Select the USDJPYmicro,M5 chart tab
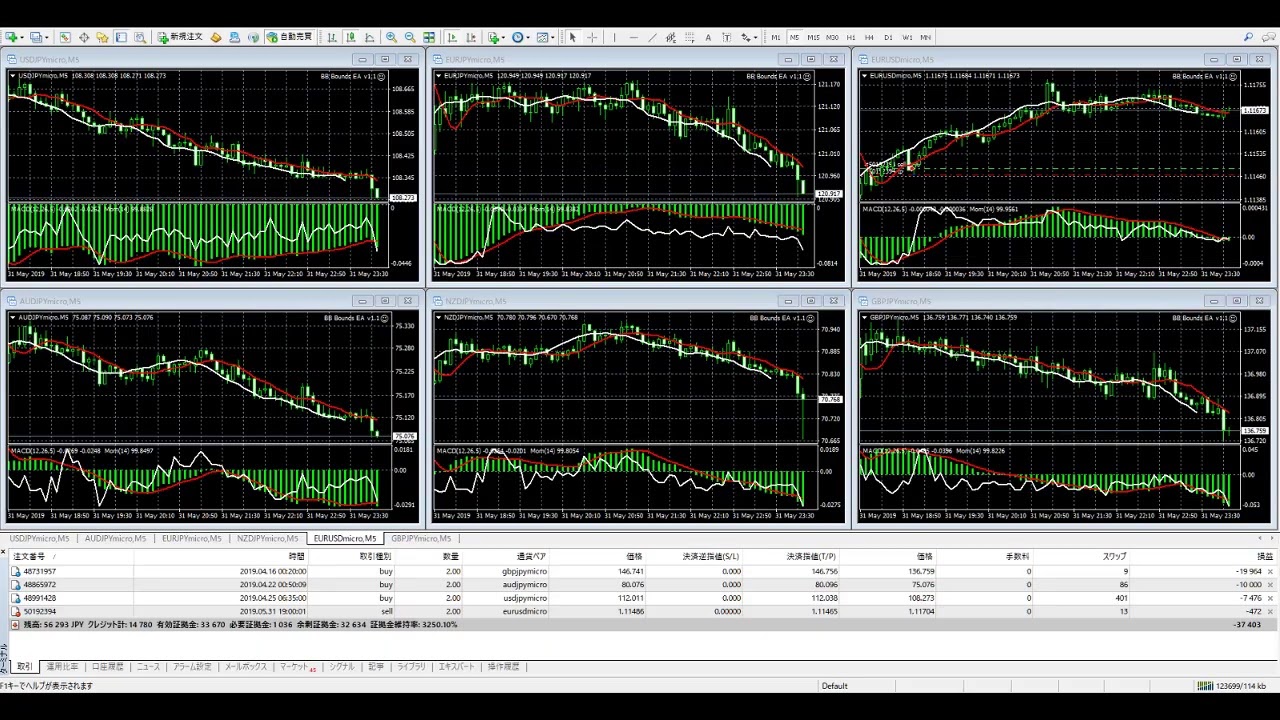Image resolution: width=1280 pixels, height=720 pixels. click(39, 538)
